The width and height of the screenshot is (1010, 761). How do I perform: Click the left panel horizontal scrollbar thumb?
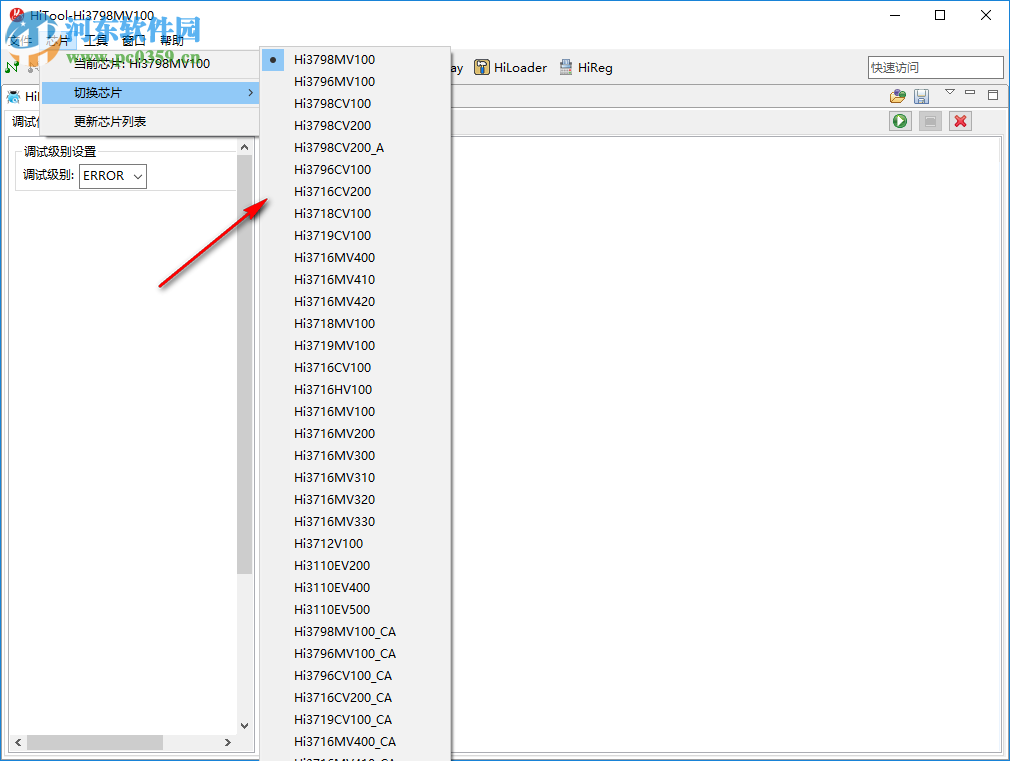[x=95, y=742]
